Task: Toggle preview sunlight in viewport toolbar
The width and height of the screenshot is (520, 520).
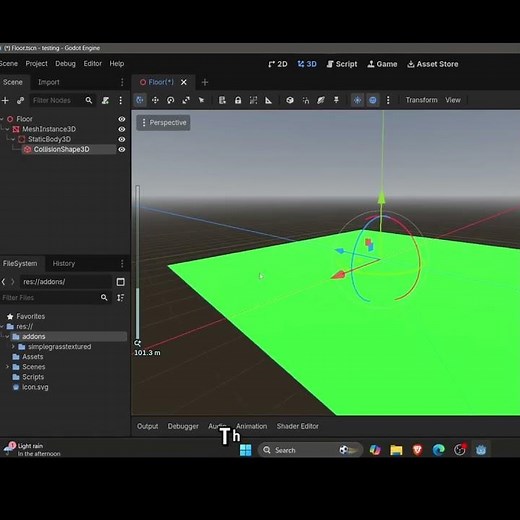Action: [357, 100]
